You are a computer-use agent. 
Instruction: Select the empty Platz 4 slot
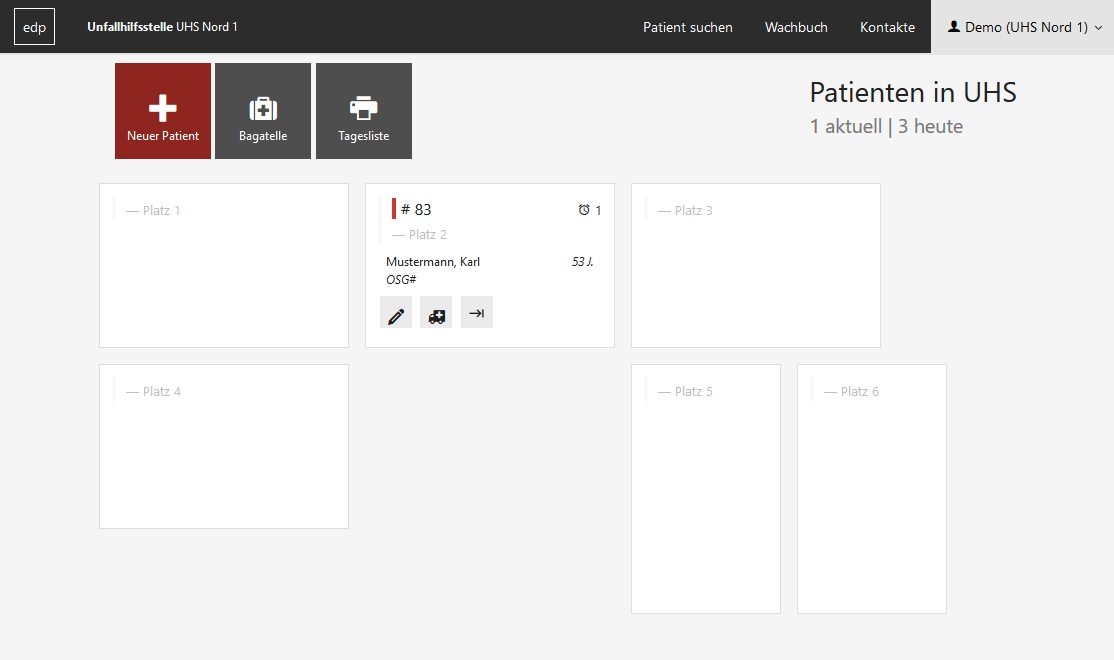pos(224,447)
